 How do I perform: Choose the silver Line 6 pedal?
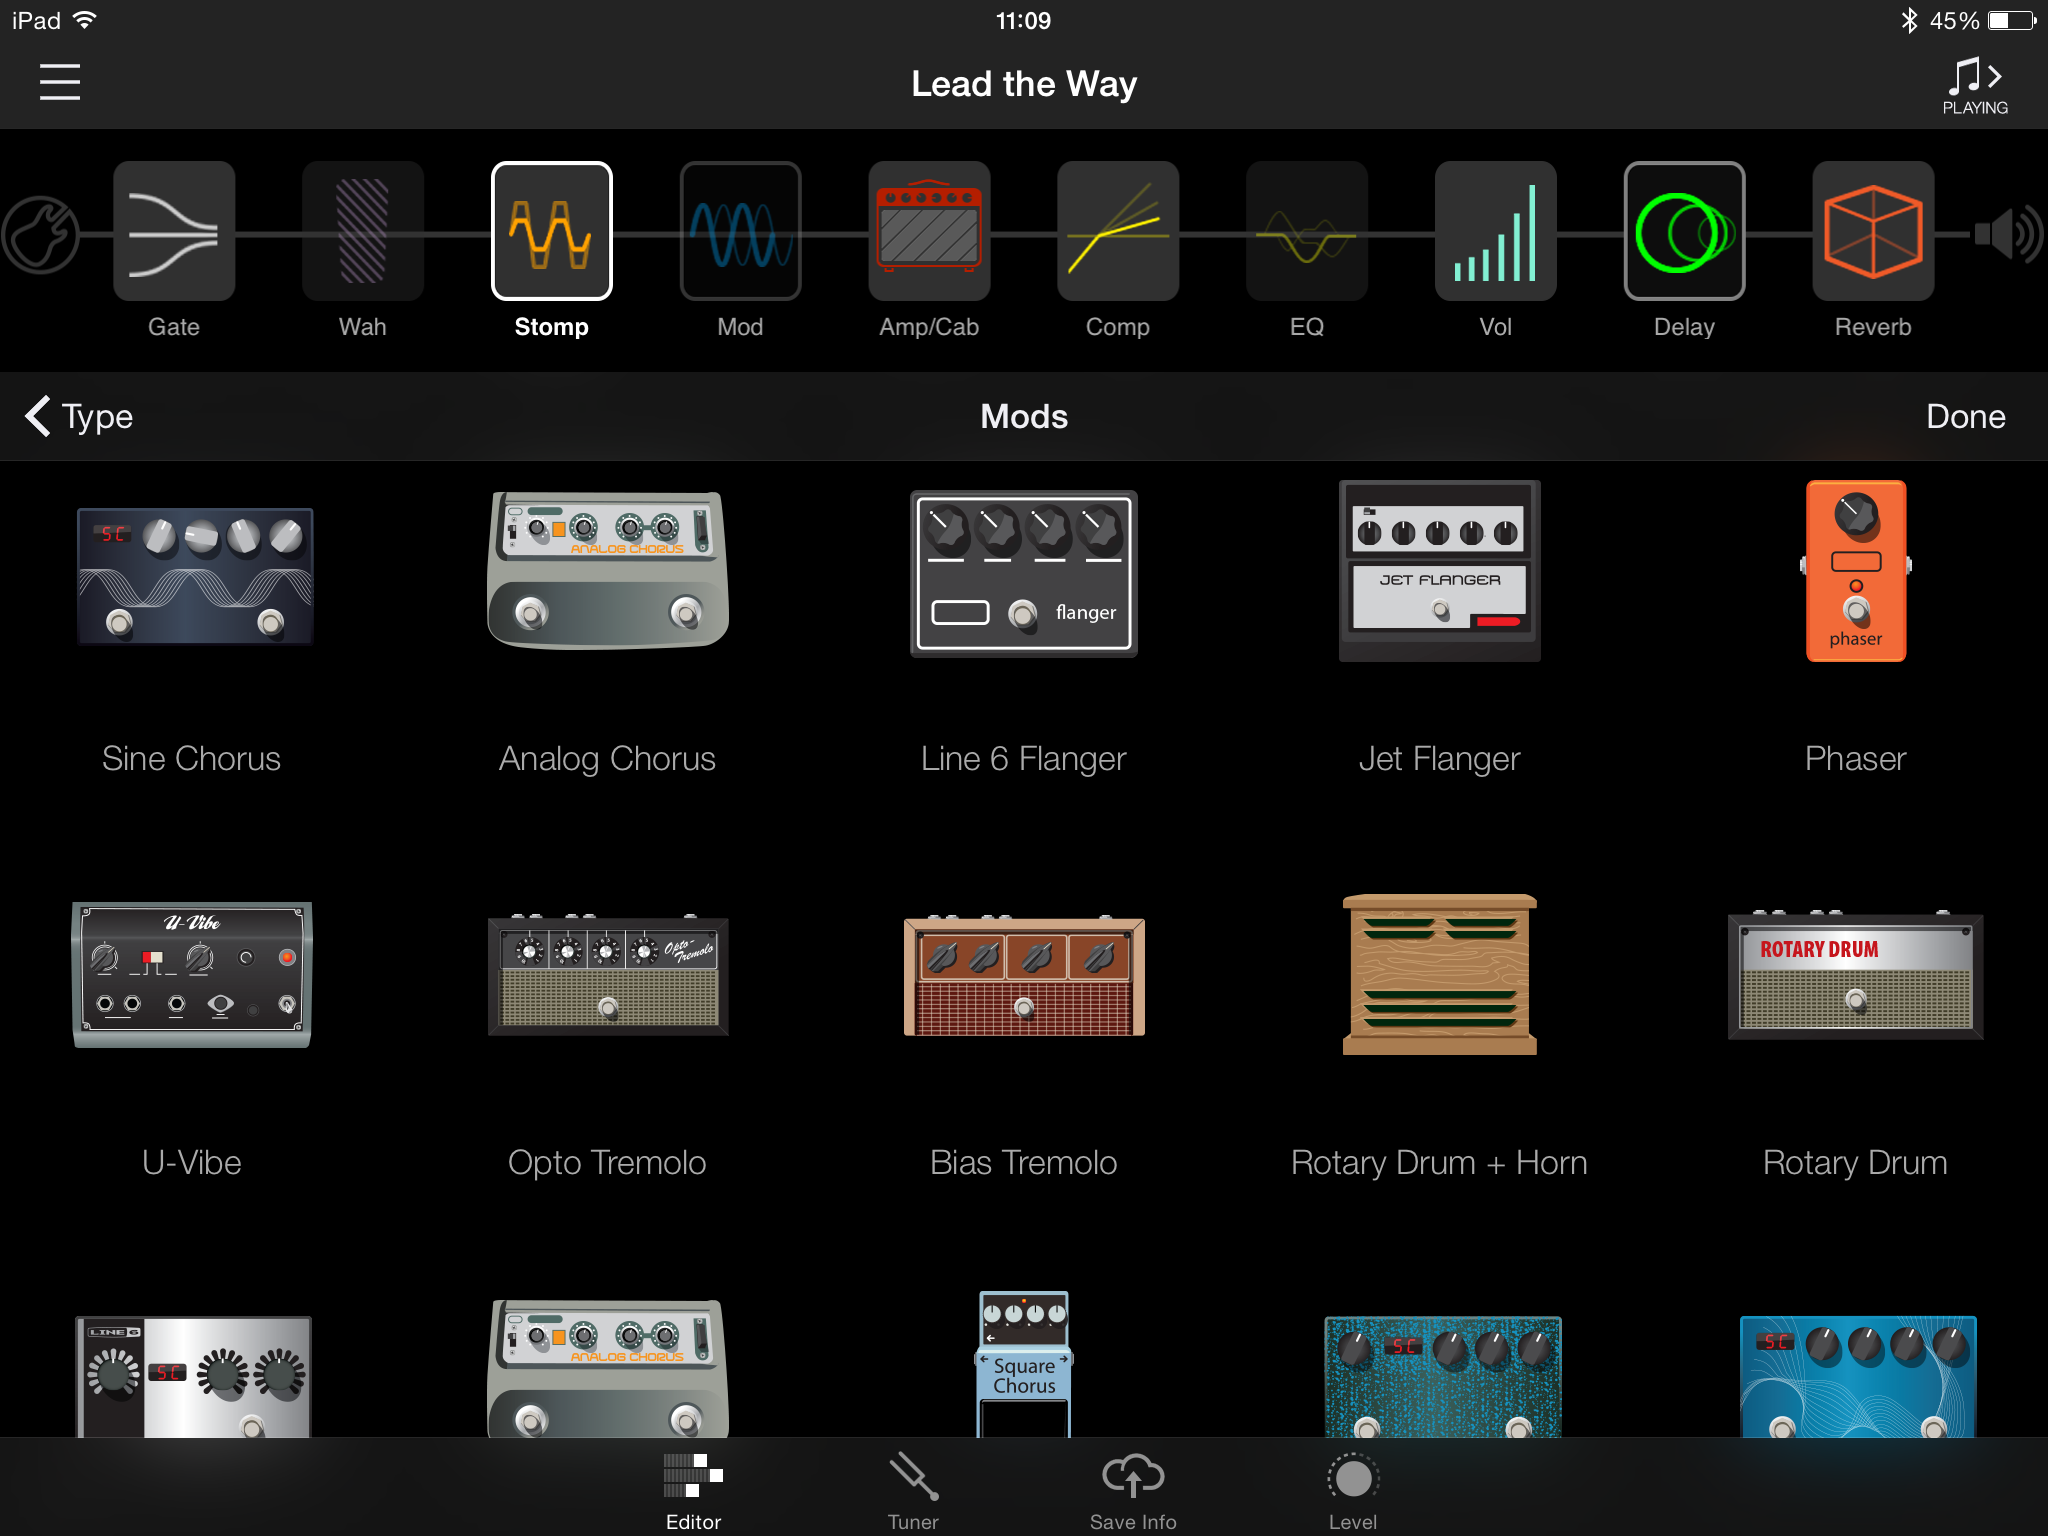193,1377
